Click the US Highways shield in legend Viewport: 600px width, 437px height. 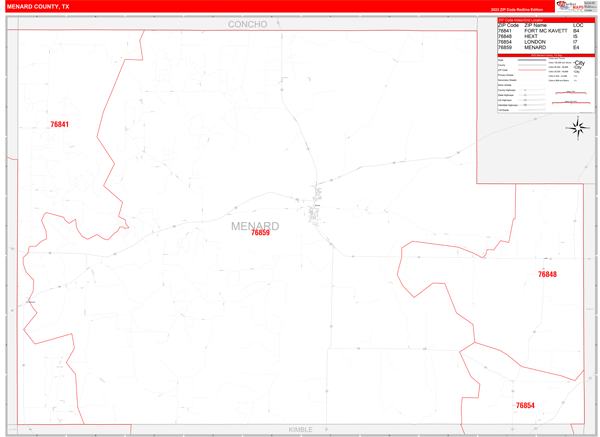point(527,99)
